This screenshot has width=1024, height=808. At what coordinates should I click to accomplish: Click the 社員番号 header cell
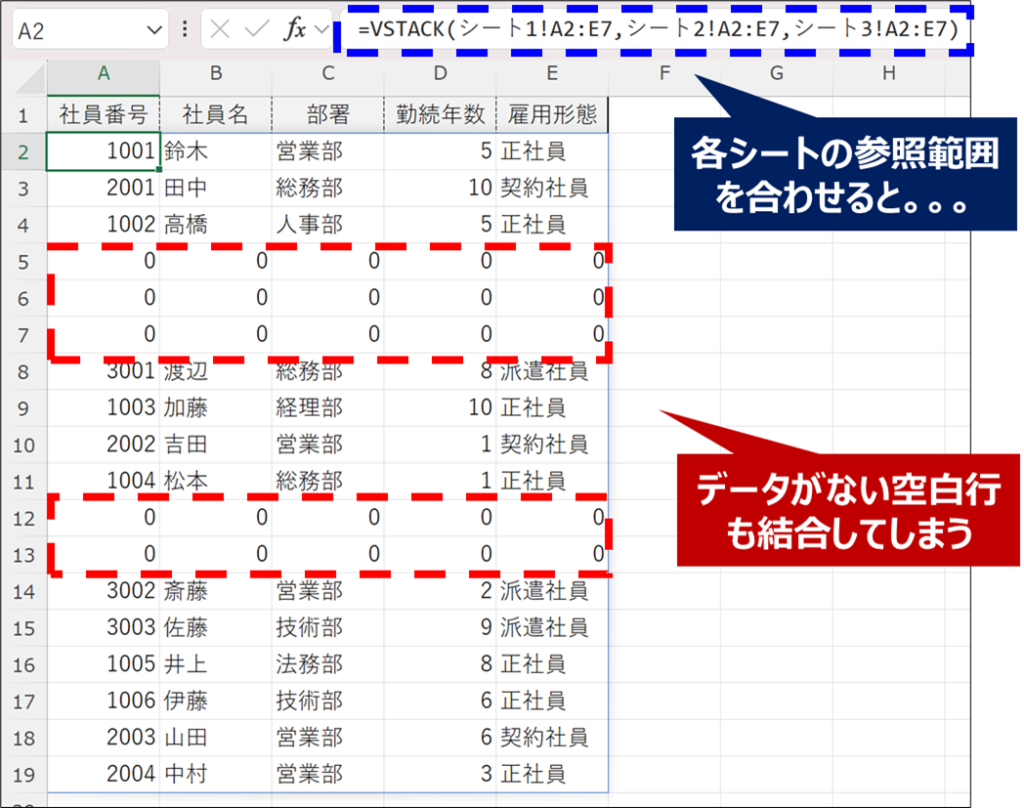click(103, 114)
